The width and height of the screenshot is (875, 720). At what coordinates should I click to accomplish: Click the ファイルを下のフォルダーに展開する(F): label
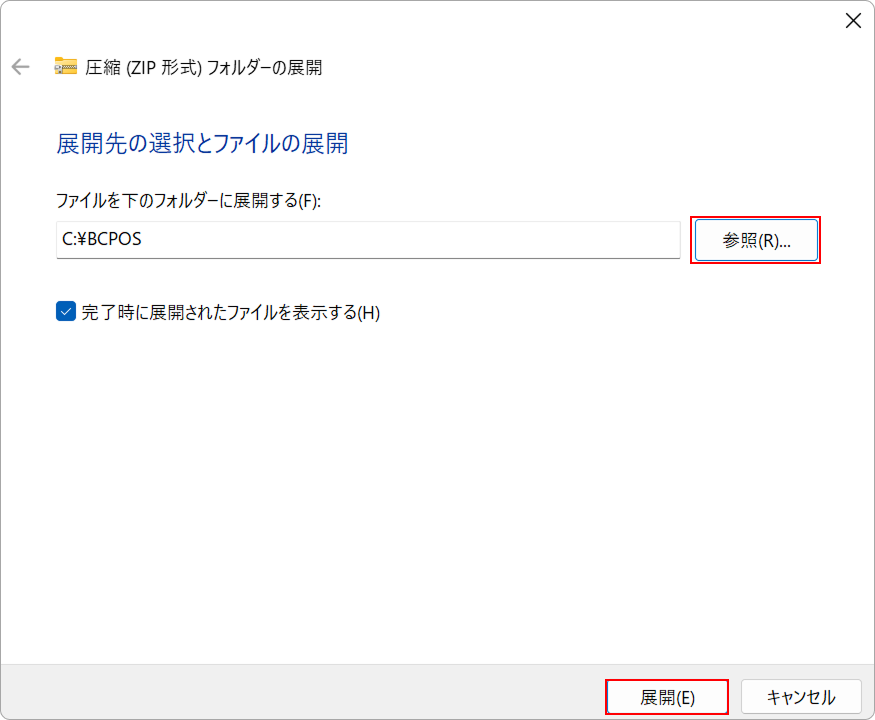click(187, 200)
